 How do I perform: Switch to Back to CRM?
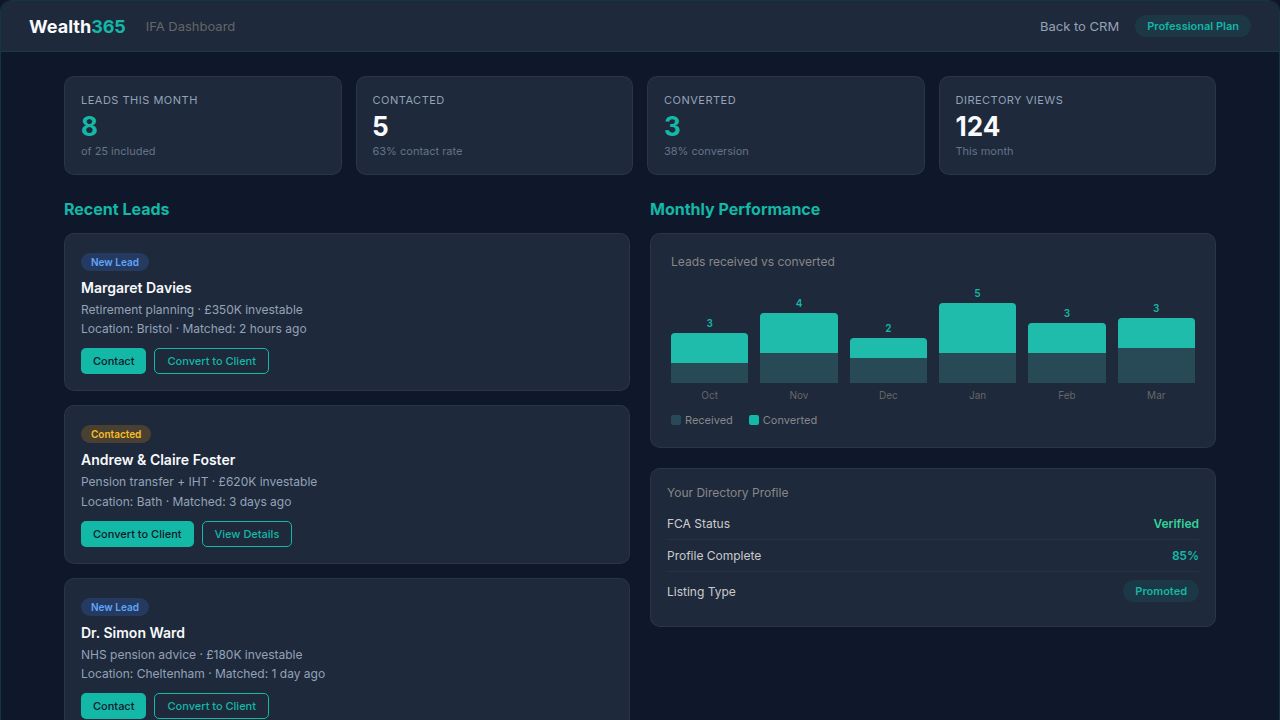tap(1079, 26)
